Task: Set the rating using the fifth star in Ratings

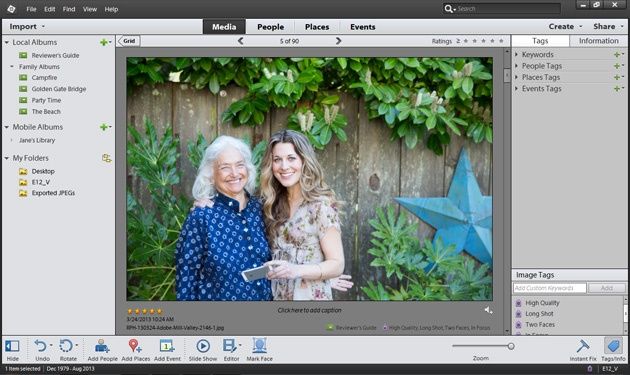Action: [501, 41]
